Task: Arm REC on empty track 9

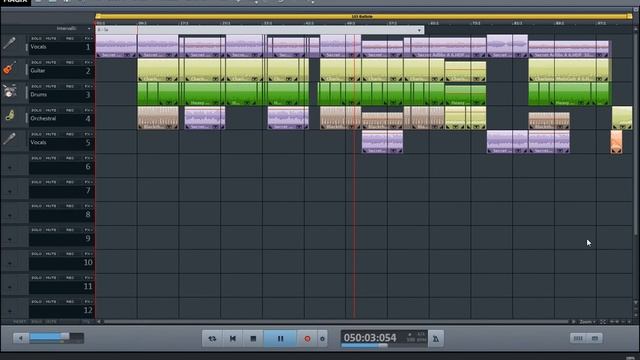Action: click(x=70, y=230)
